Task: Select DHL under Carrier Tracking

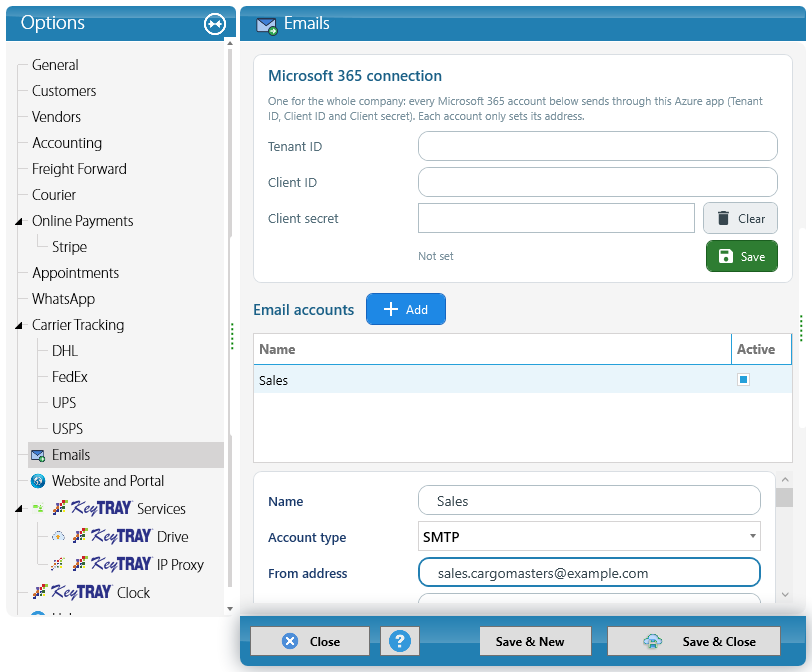Action: tap(65, 351)
